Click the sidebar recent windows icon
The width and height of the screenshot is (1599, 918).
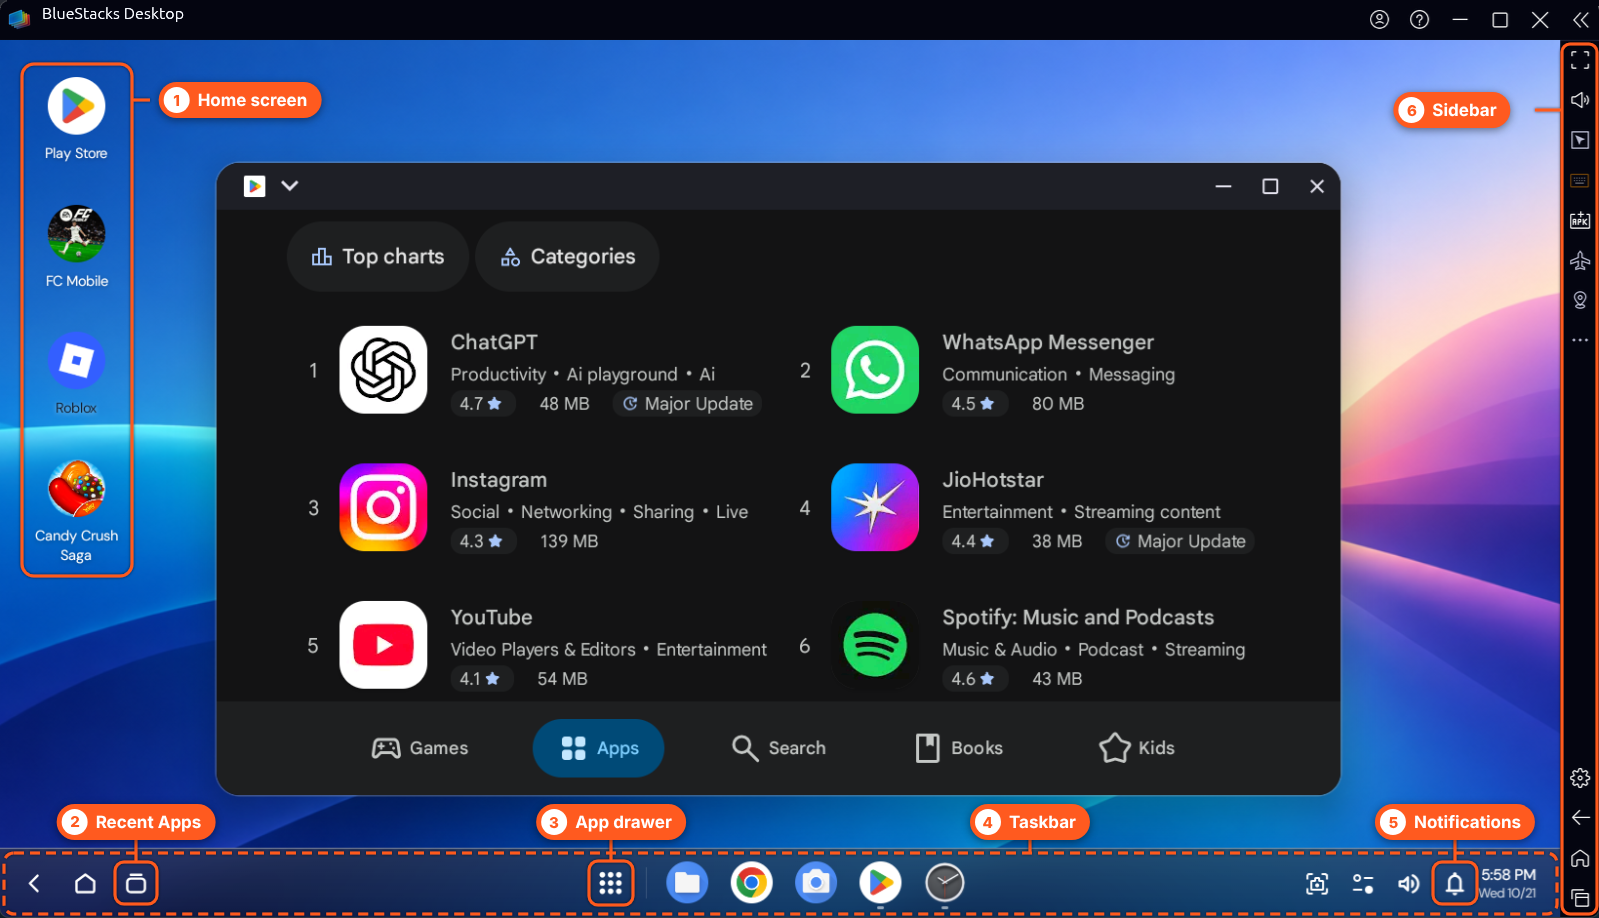point(1580,898)
